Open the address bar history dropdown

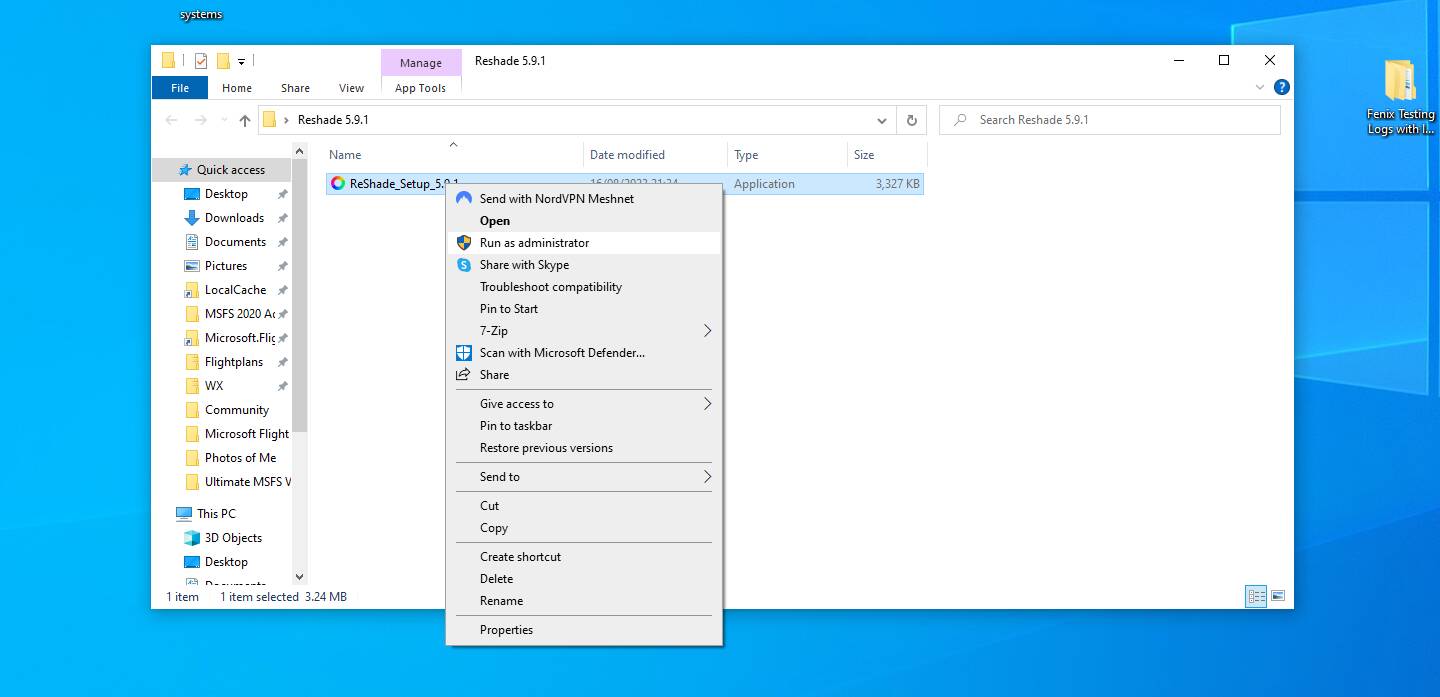(x=881, y=120)
